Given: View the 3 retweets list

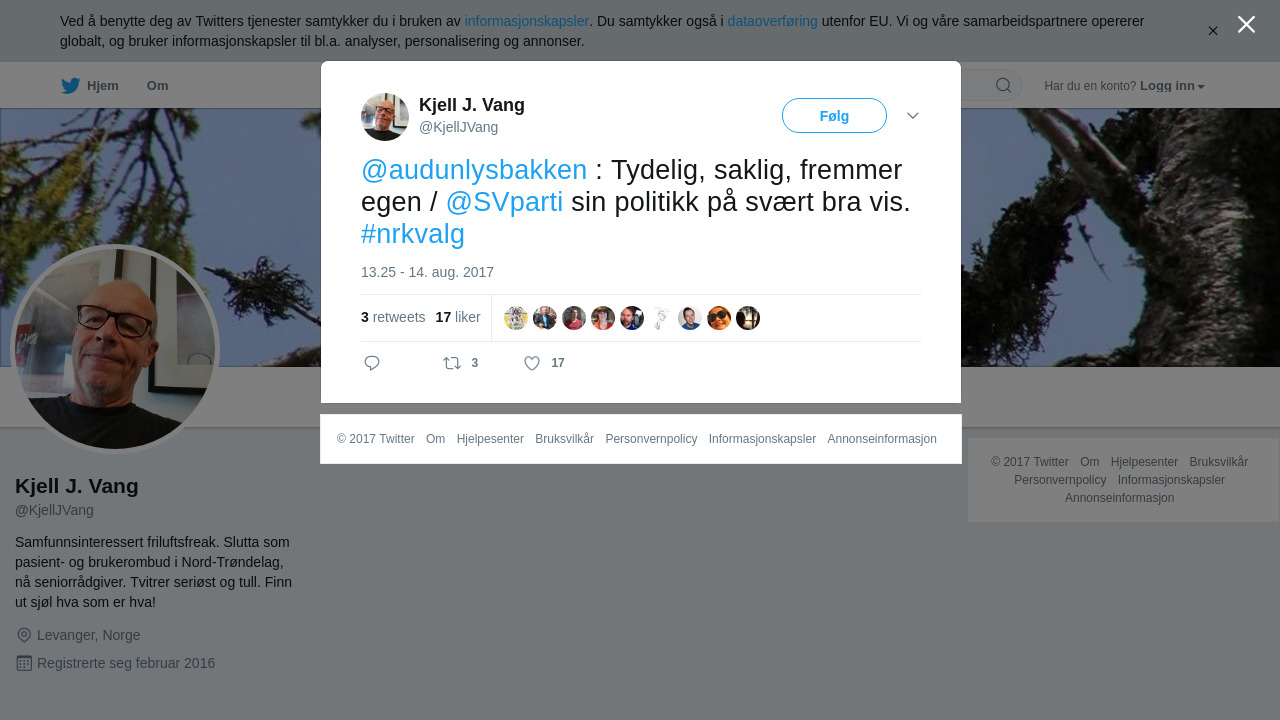Looking at the screenshot, I should (393, 317).
